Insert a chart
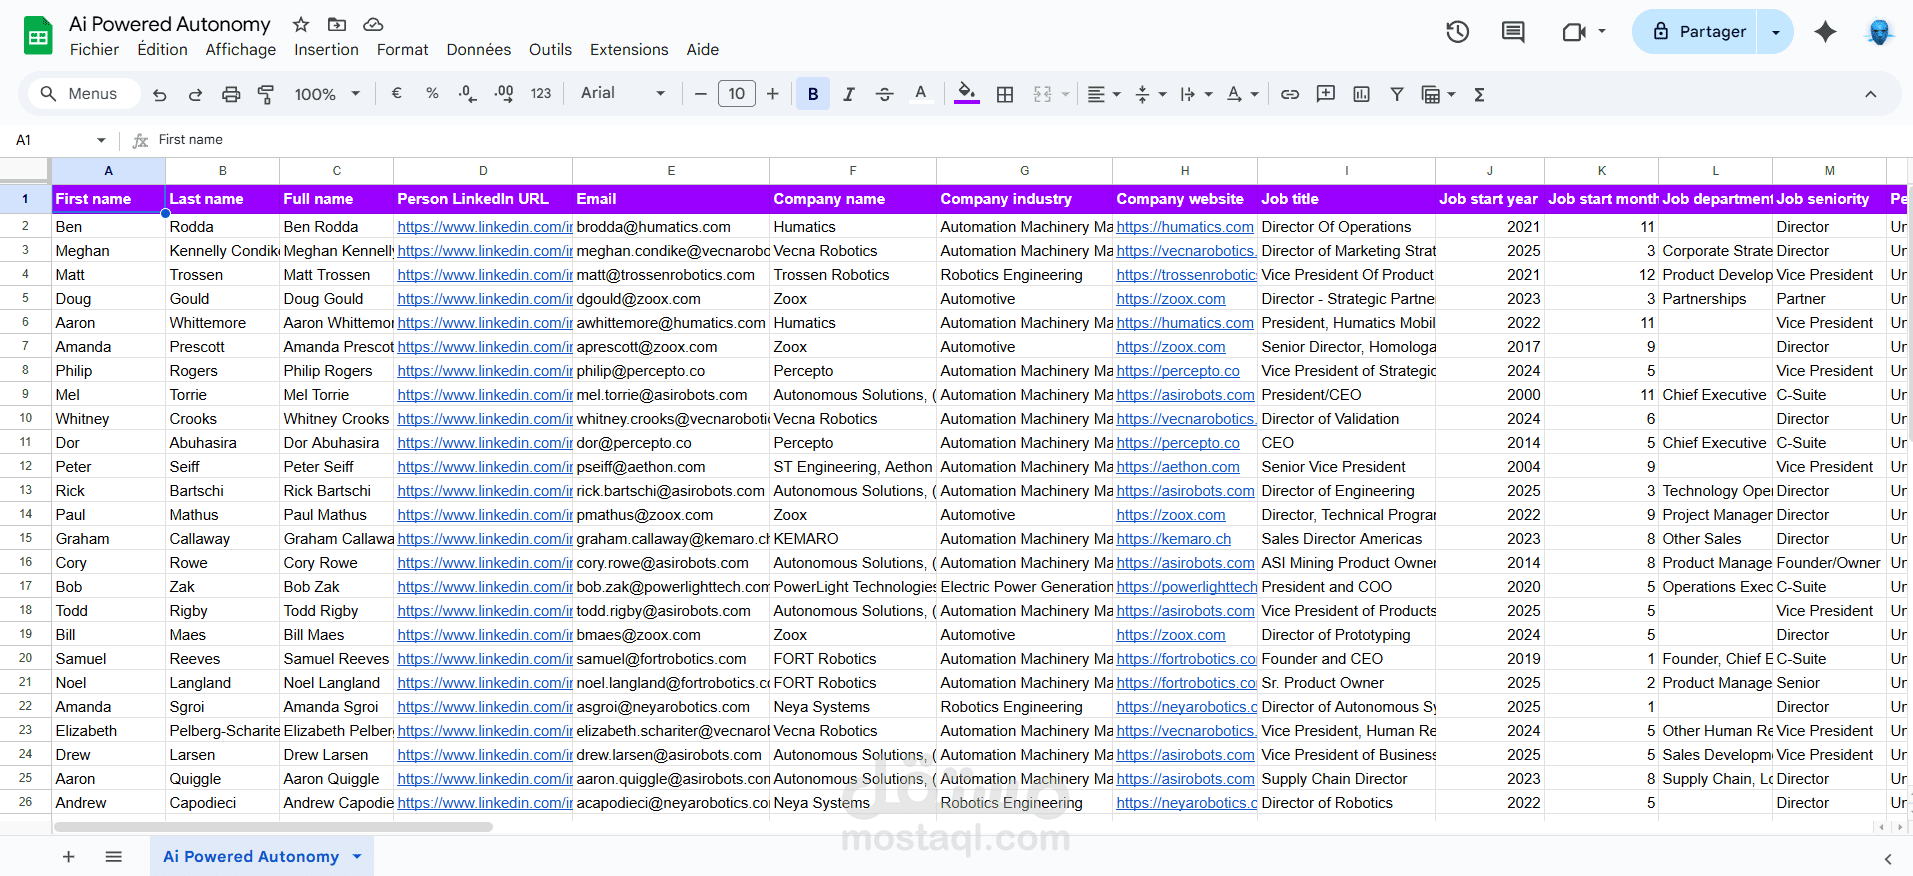This screenshot has height=876, width=1913. pyautogui.click(x=1362, y=94)
